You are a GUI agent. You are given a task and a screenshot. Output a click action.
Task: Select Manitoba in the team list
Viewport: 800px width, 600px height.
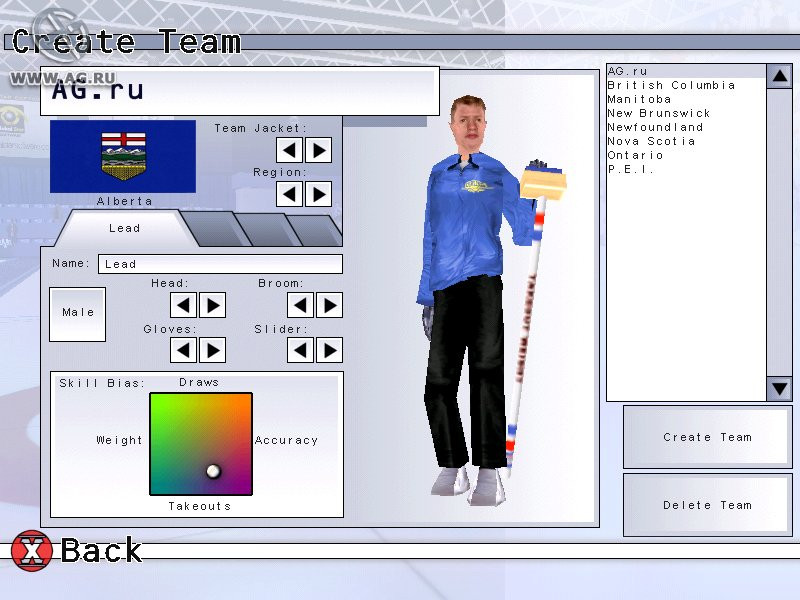[686, 99]
